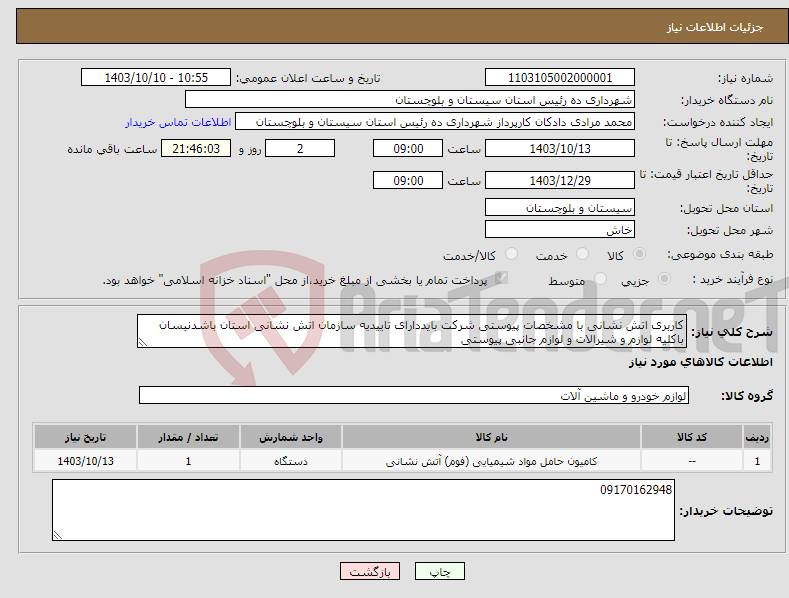This screenshot has width=789, height=598.
Task: Click the resize handle of buyer notes textarea
Action: point(57,536)
